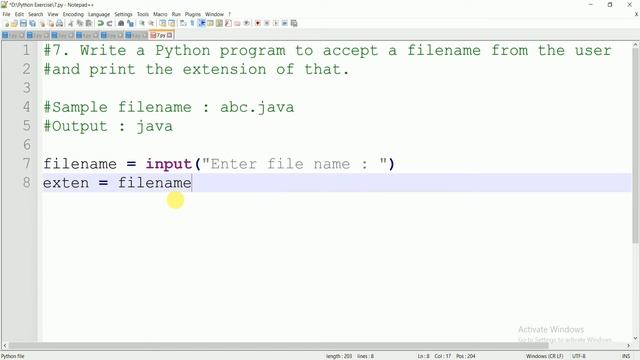Toggle synchronize vertical scrolling

click(x=162, y=23)
